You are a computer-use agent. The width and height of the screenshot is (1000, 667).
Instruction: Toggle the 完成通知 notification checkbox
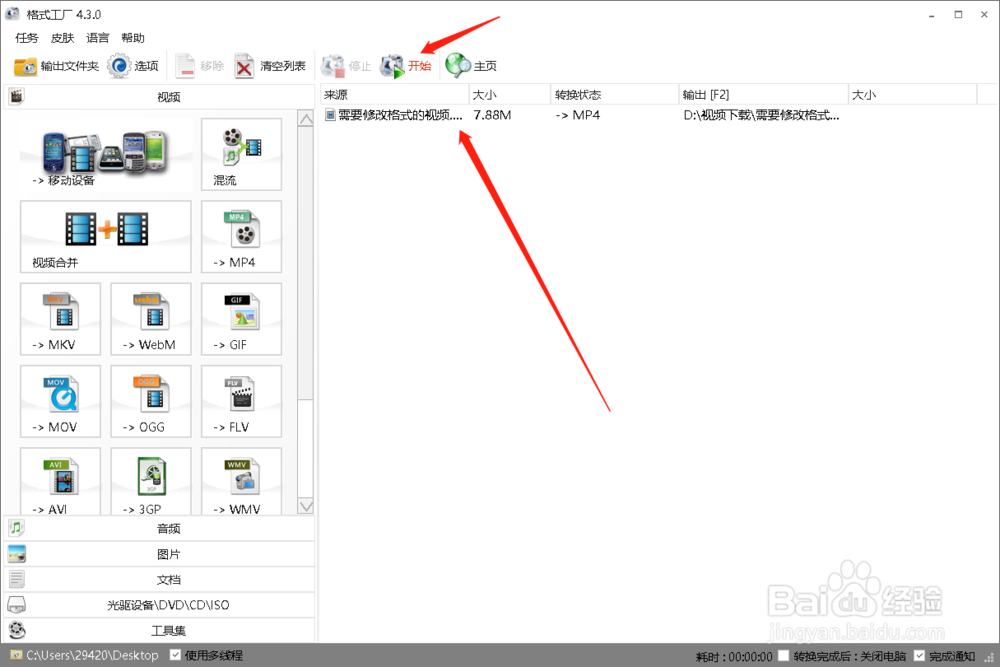point(919,656)
